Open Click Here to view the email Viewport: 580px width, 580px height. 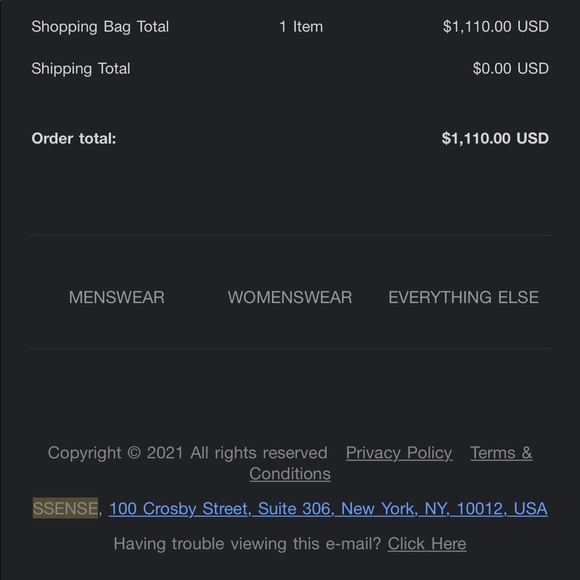427,544
